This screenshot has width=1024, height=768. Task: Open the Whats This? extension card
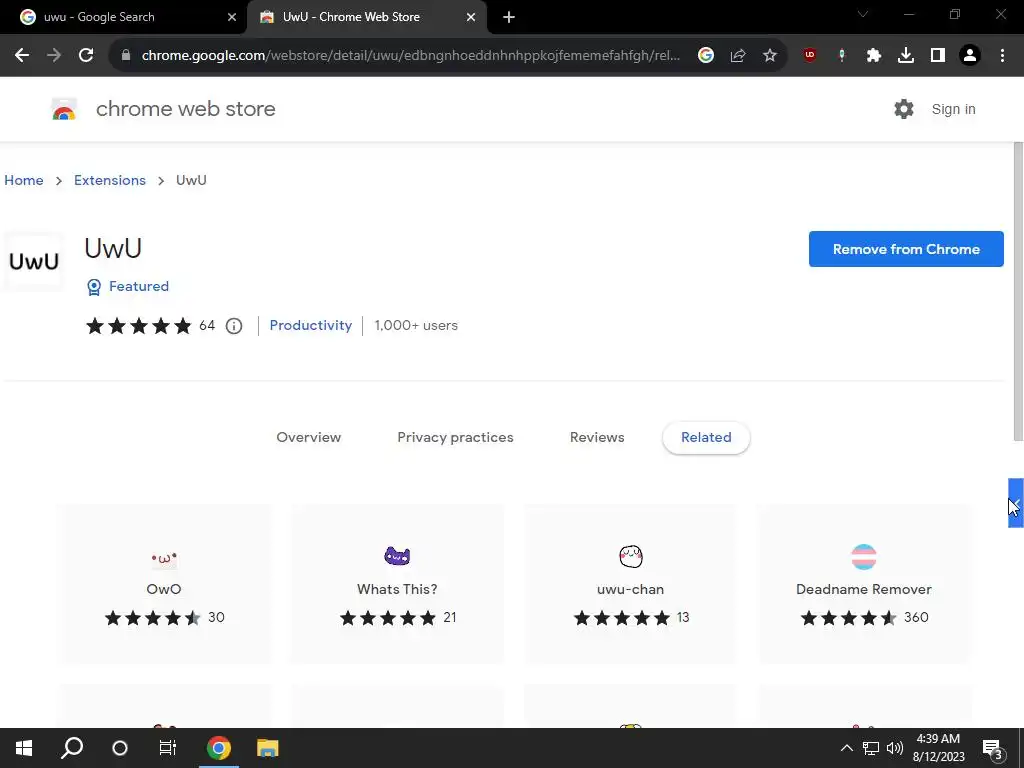click(397, 584)
